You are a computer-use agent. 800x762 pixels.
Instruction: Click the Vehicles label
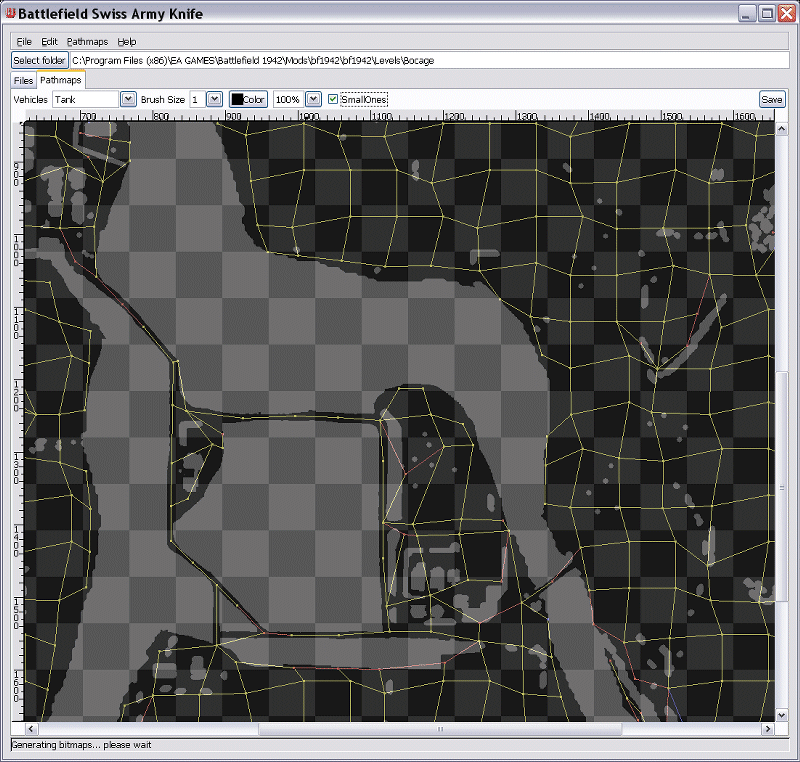(31, 99)
